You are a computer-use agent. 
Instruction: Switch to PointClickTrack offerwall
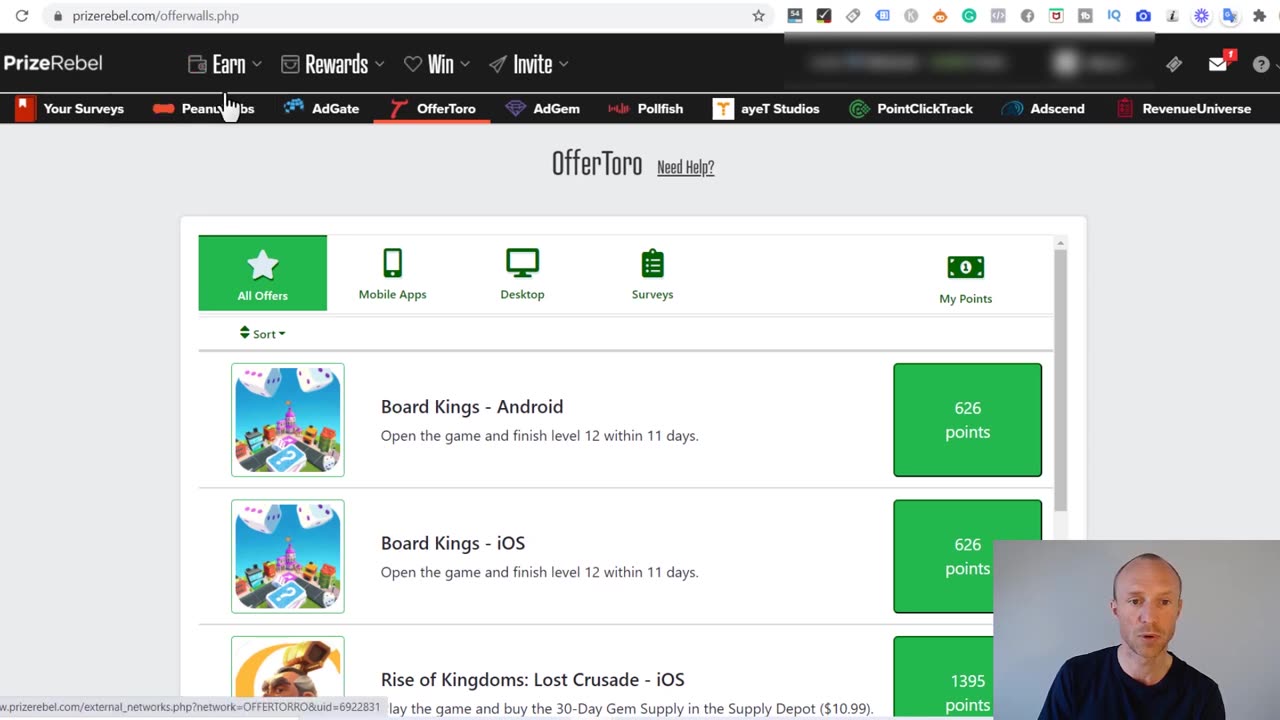pyautogui.click(x=911, y=109)
